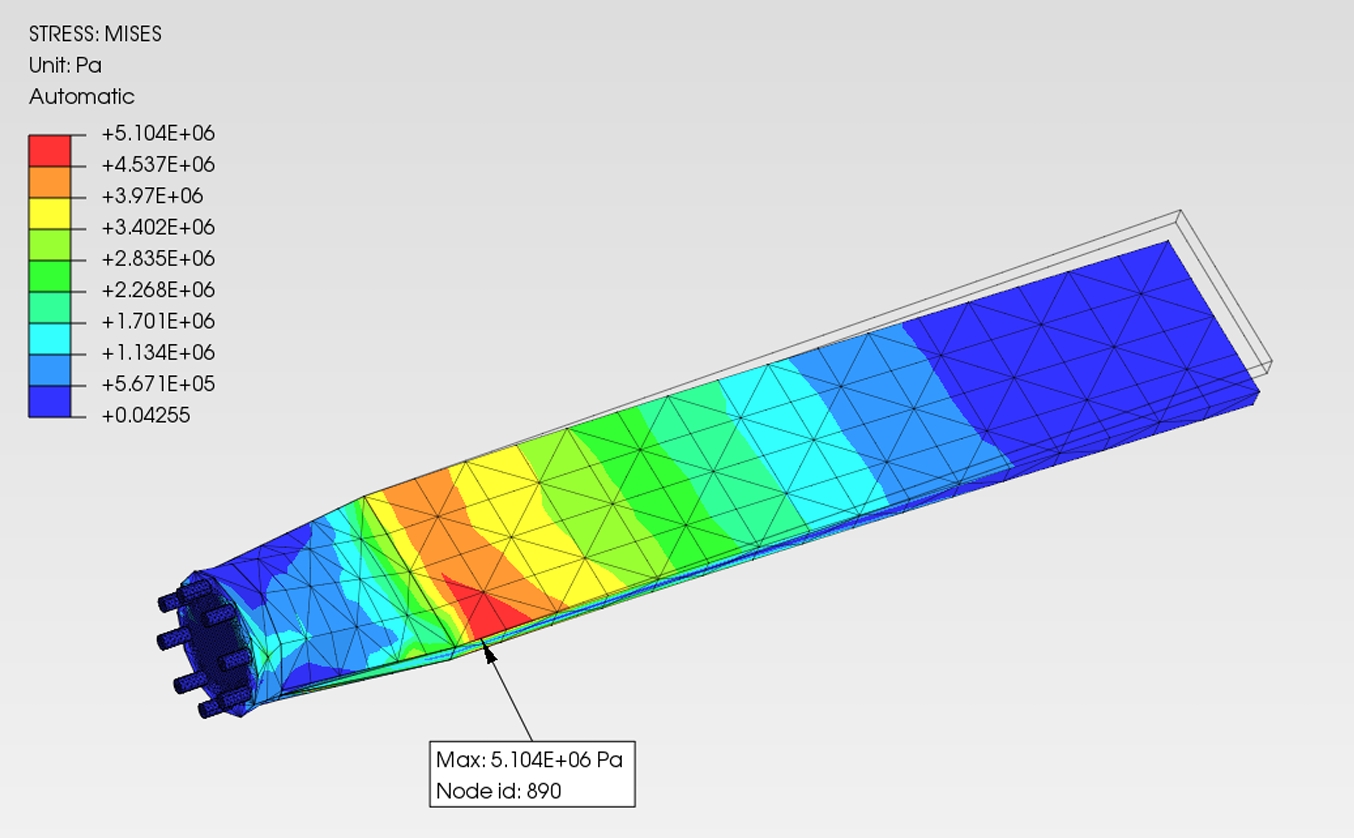Click the yellow swatch in the legend
Screen dimensions: 1354x838
[50, 212]
